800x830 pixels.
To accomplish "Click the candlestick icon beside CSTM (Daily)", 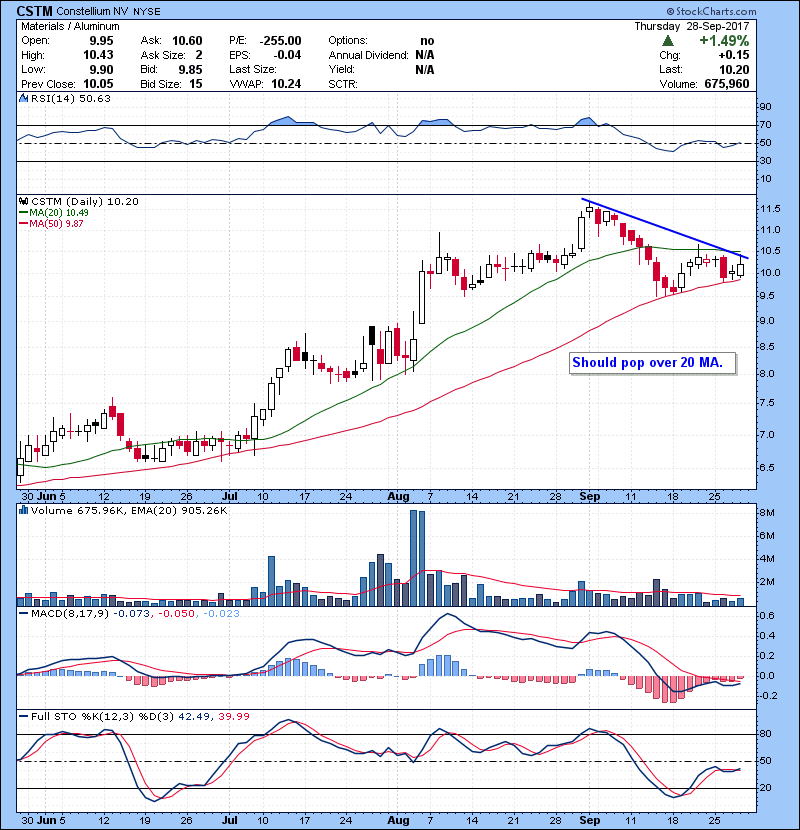I will click(23, 202).
